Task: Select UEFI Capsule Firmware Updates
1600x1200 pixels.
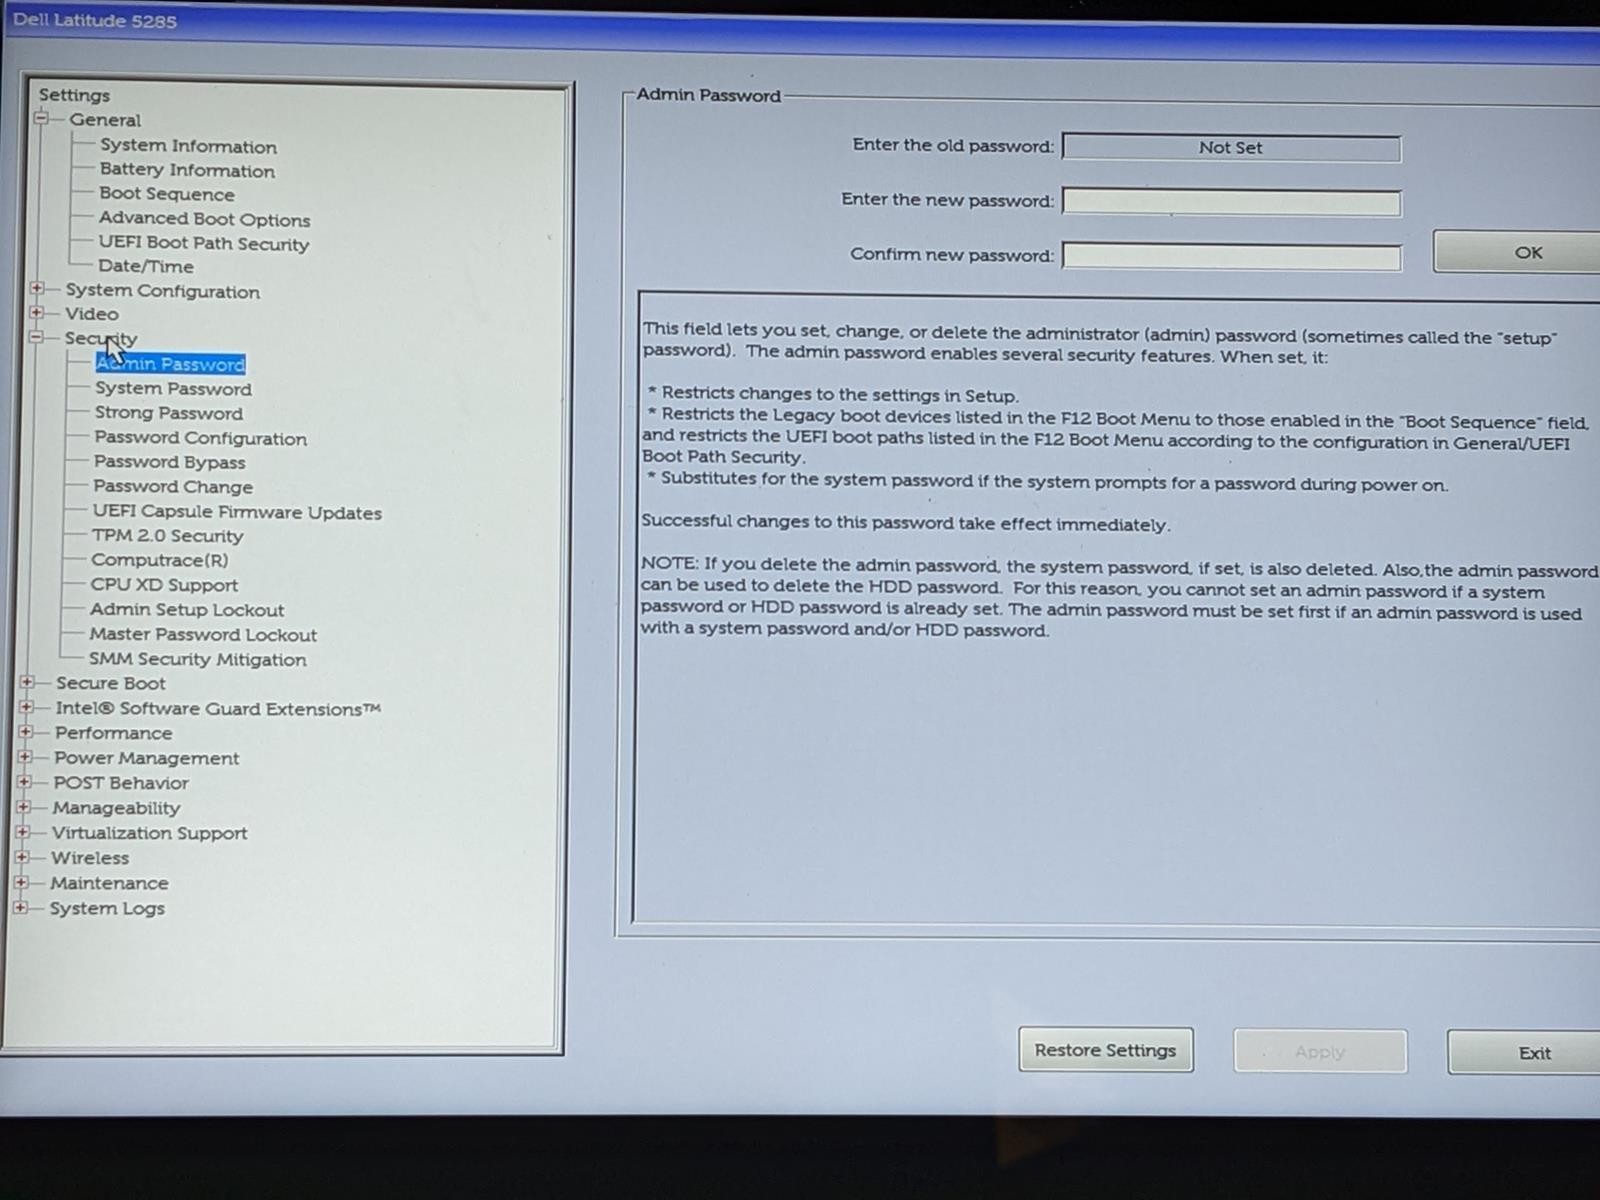Action: (237, 512)
